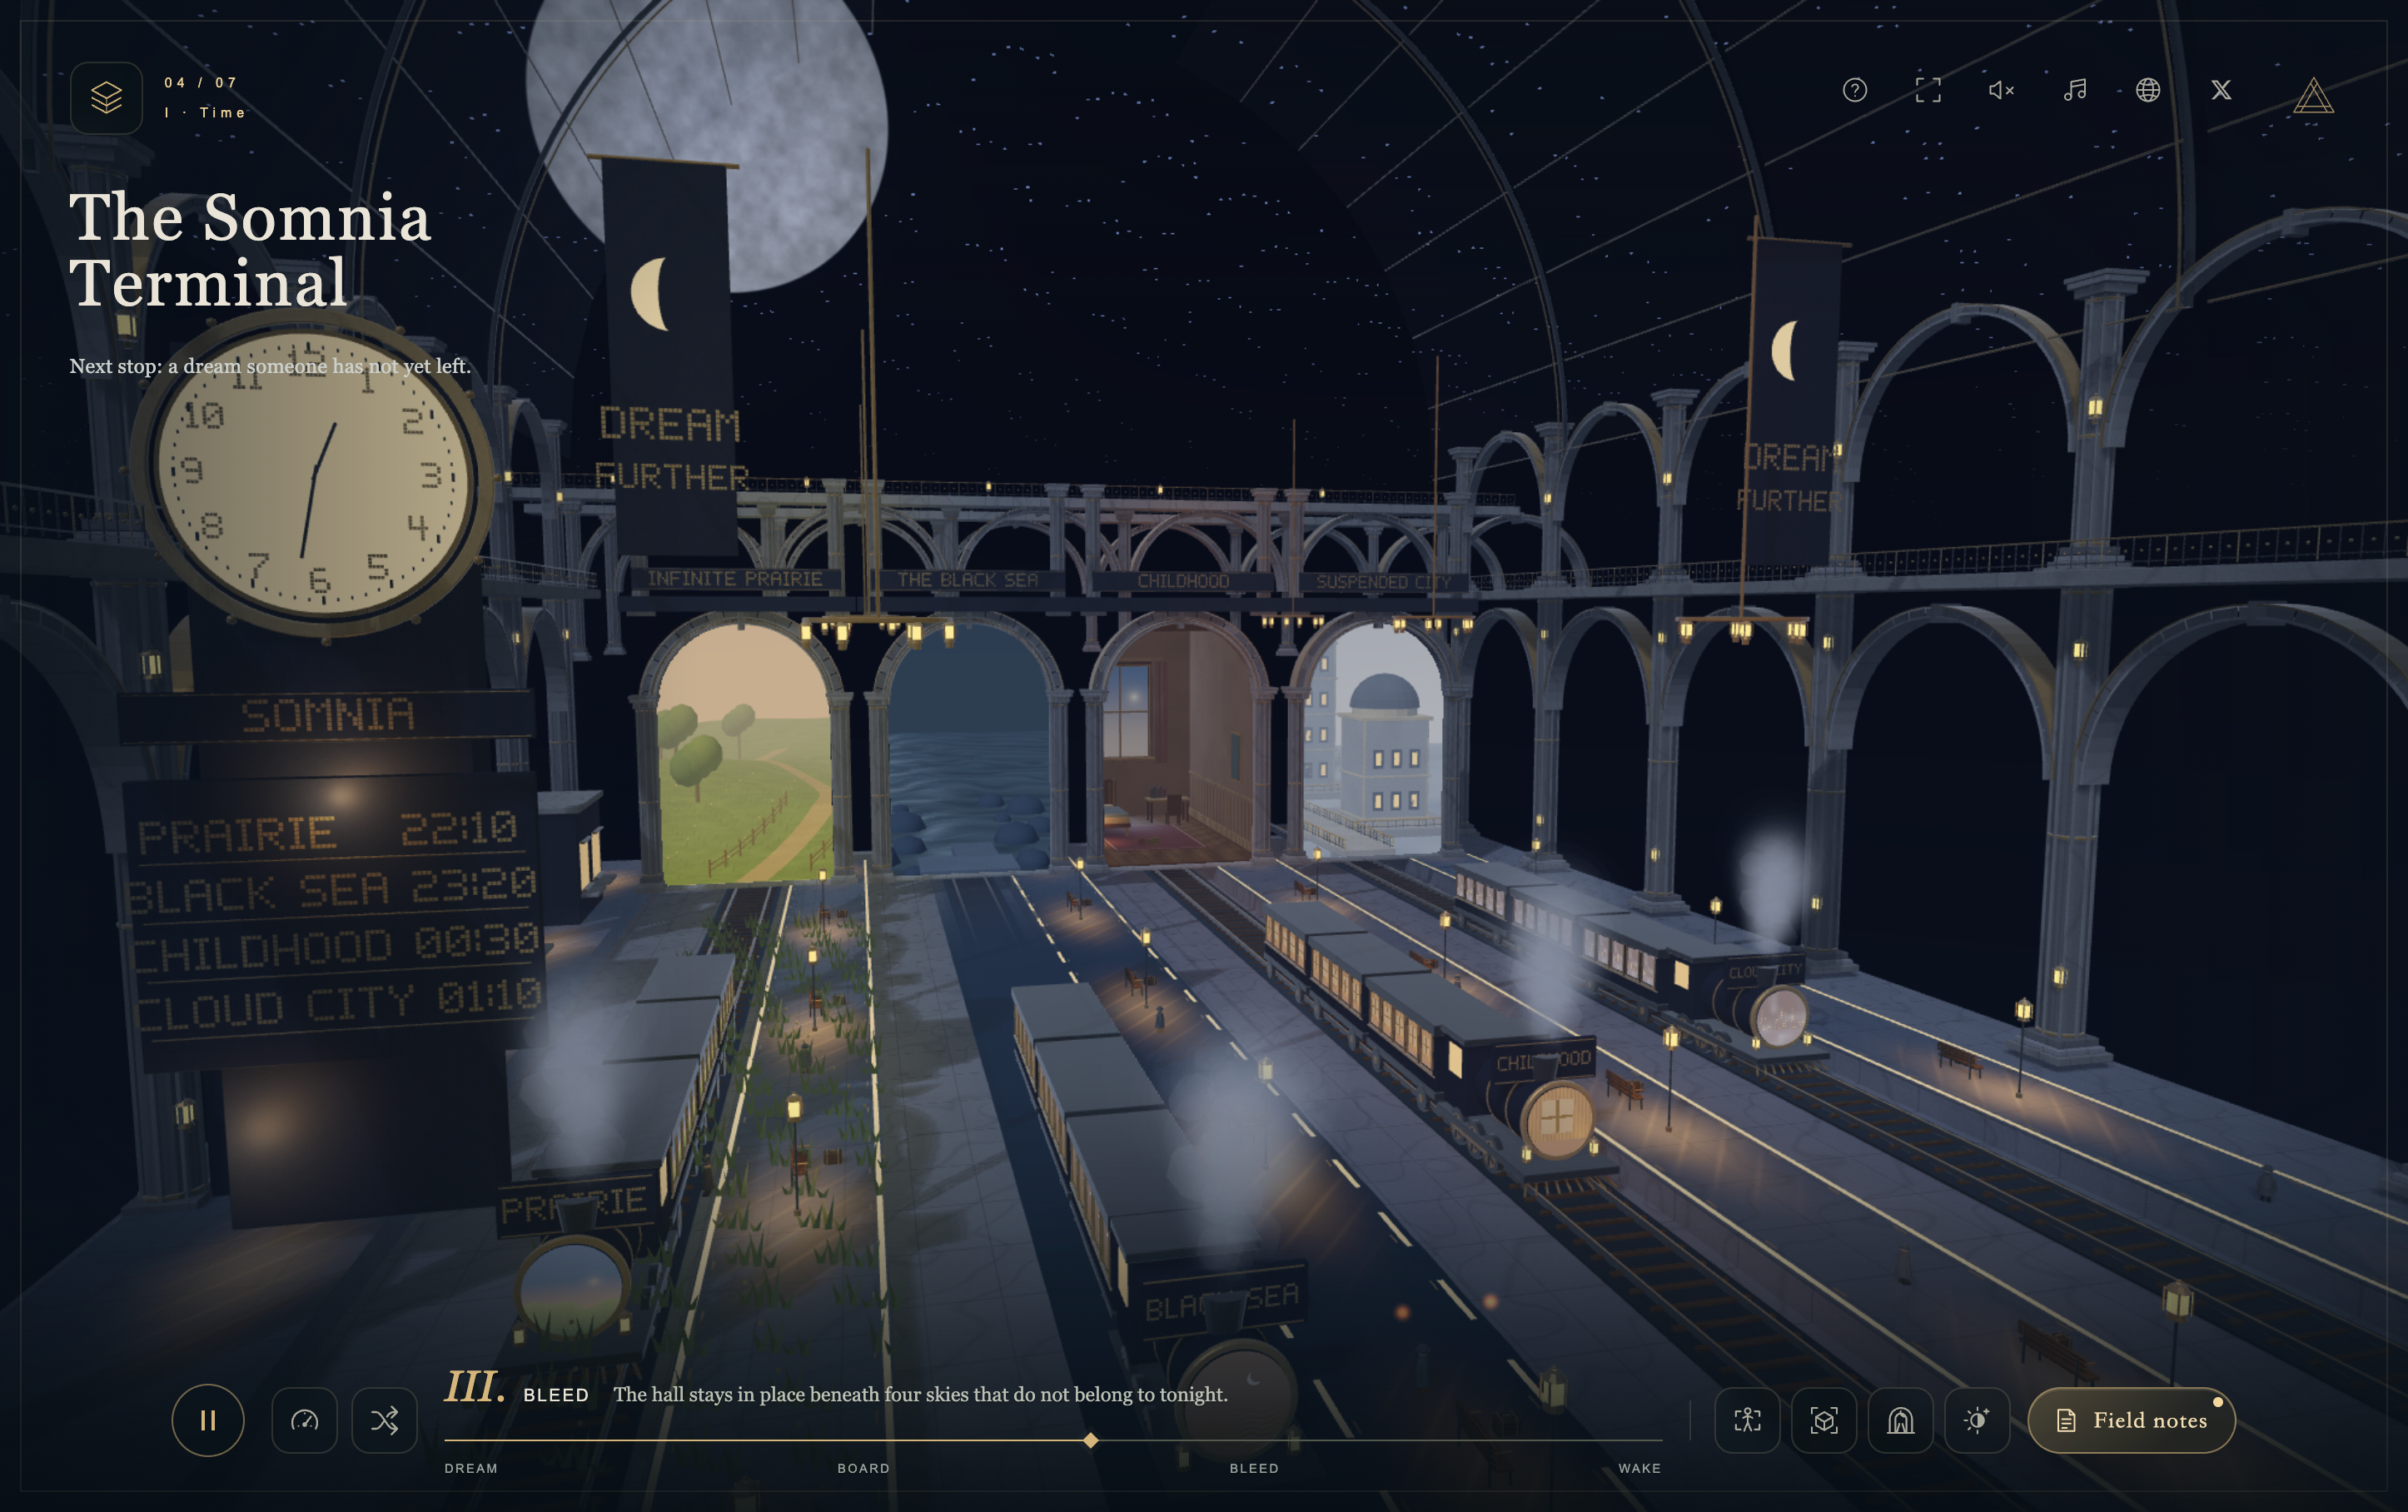Open the help question-mark icon

tap(1854, 90)
